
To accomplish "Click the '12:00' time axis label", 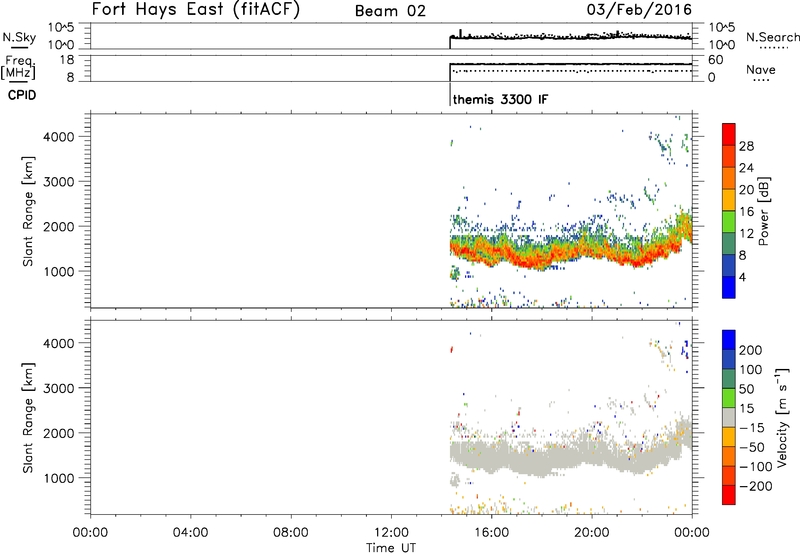I will coord(391,533).
